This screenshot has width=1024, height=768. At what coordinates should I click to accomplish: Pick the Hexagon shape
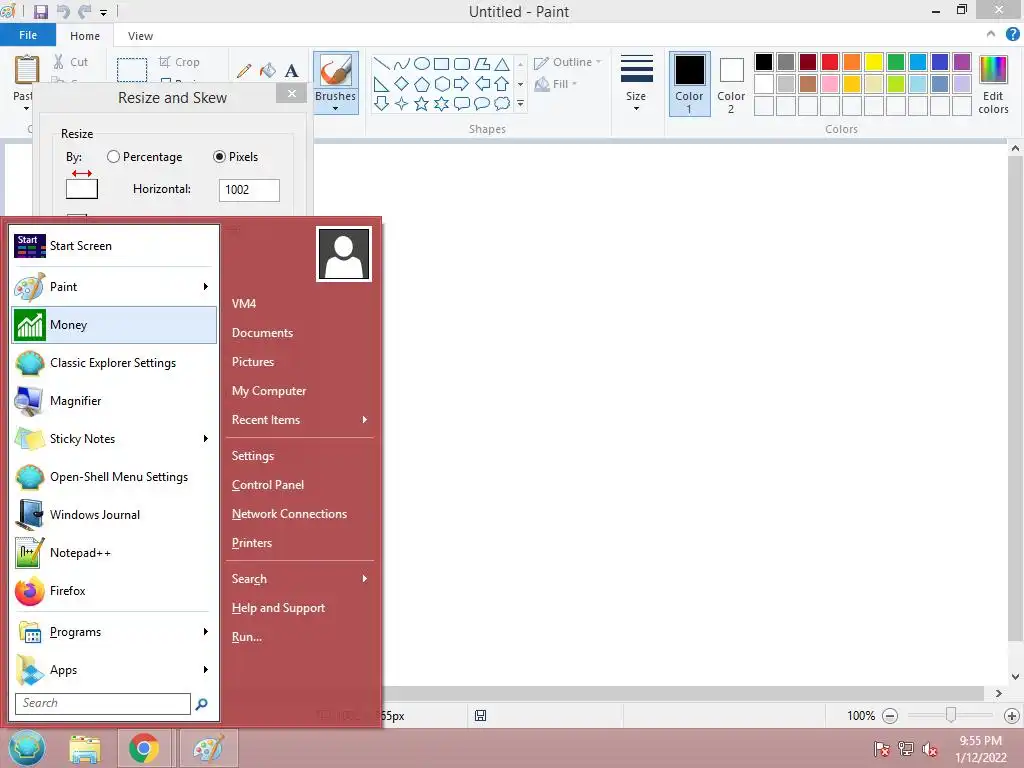click(441, 84)
